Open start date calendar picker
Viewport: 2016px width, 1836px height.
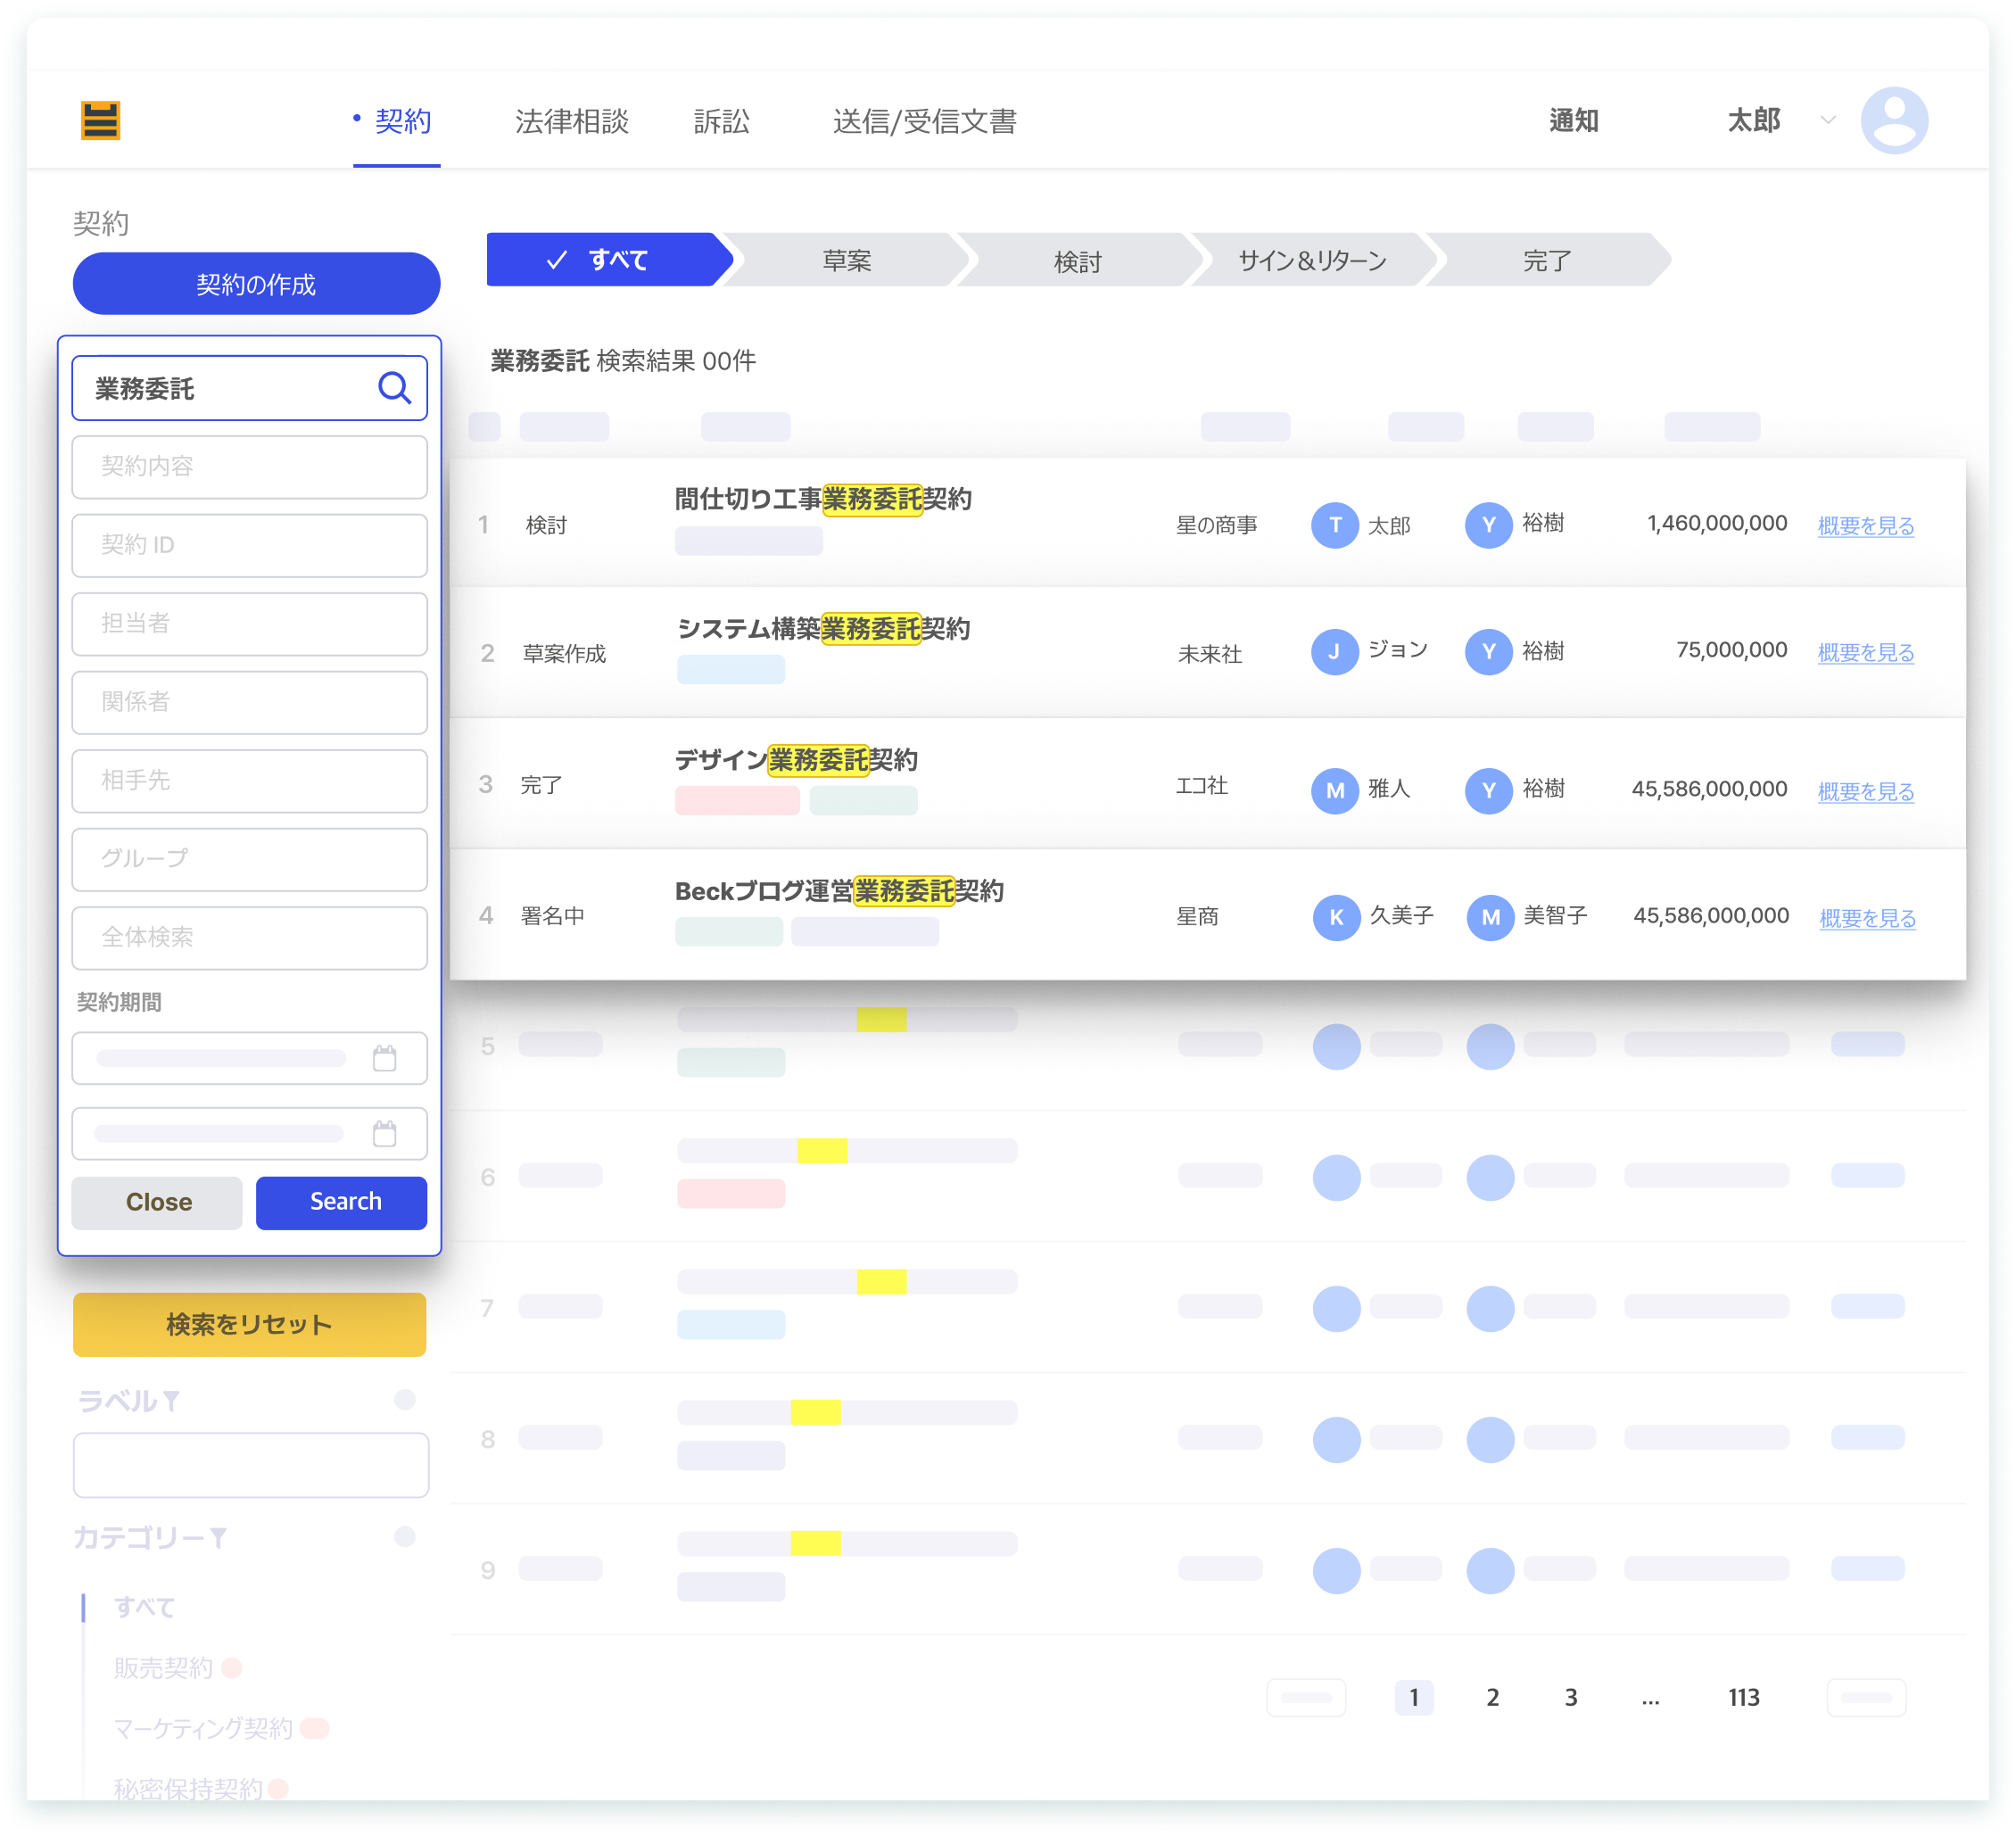(384, 1058)
